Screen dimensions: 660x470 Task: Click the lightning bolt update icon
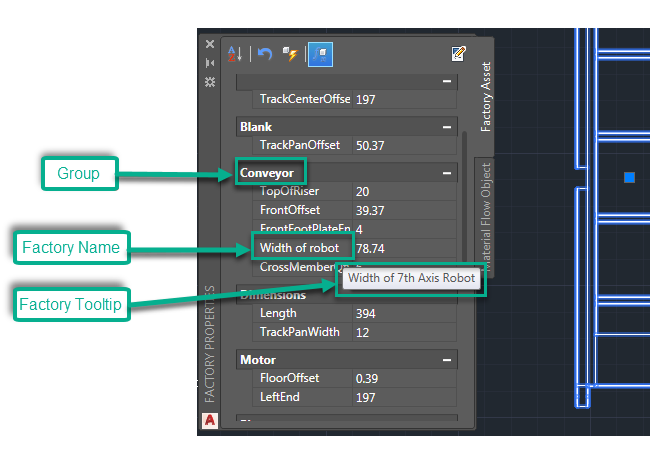(x=290, y=54)
